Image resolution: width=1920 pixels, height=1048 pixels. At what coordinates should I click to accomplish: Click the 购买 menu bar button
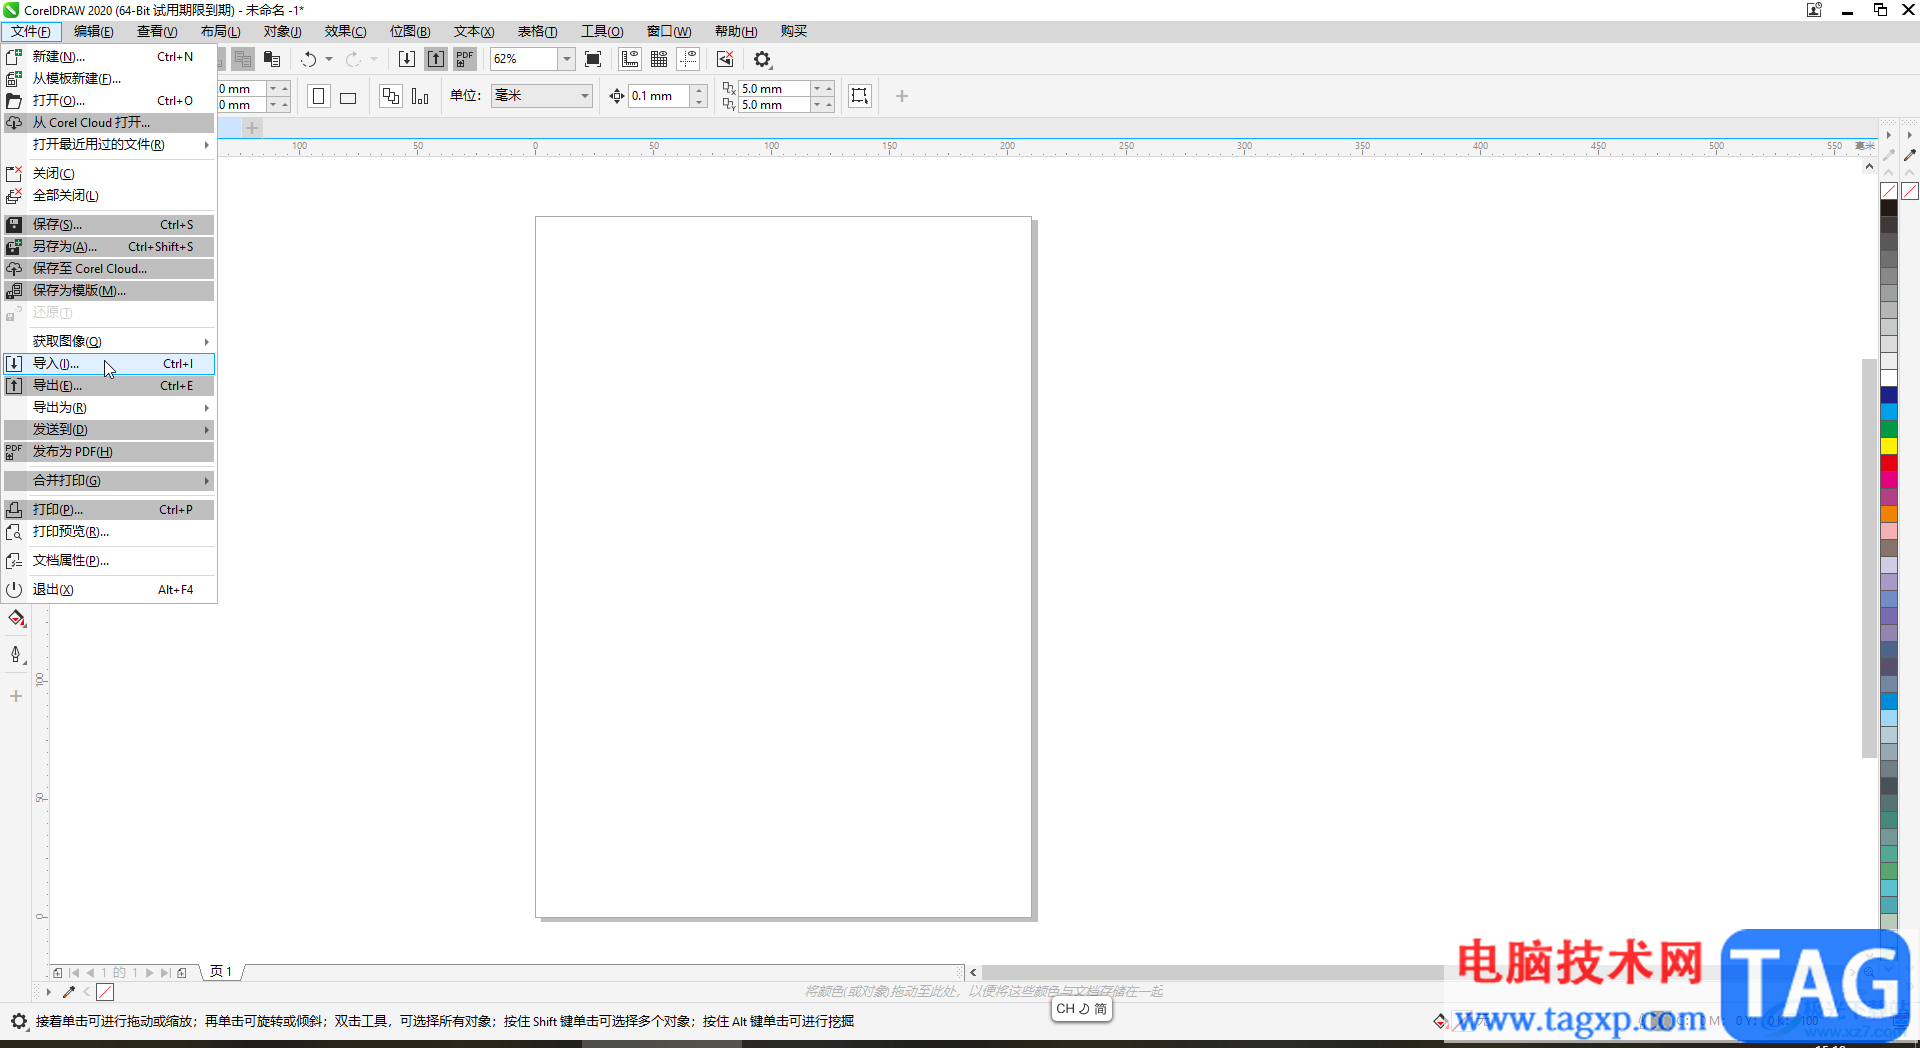point(794,31)
